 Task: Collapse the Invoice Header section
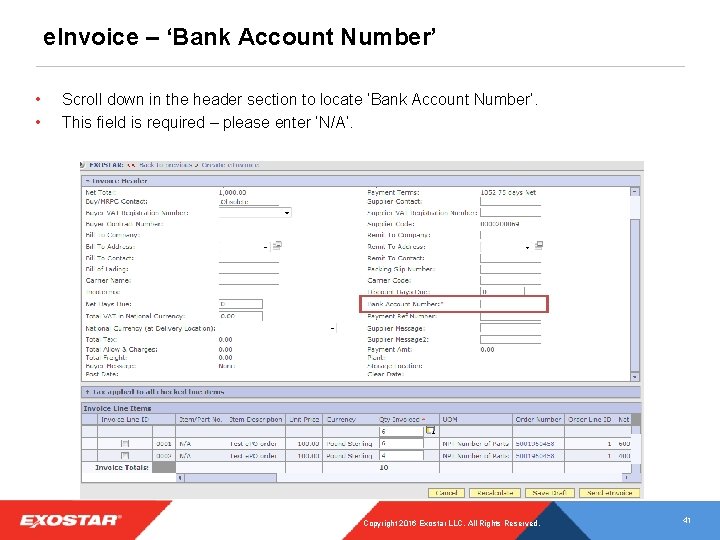[88, 181]
